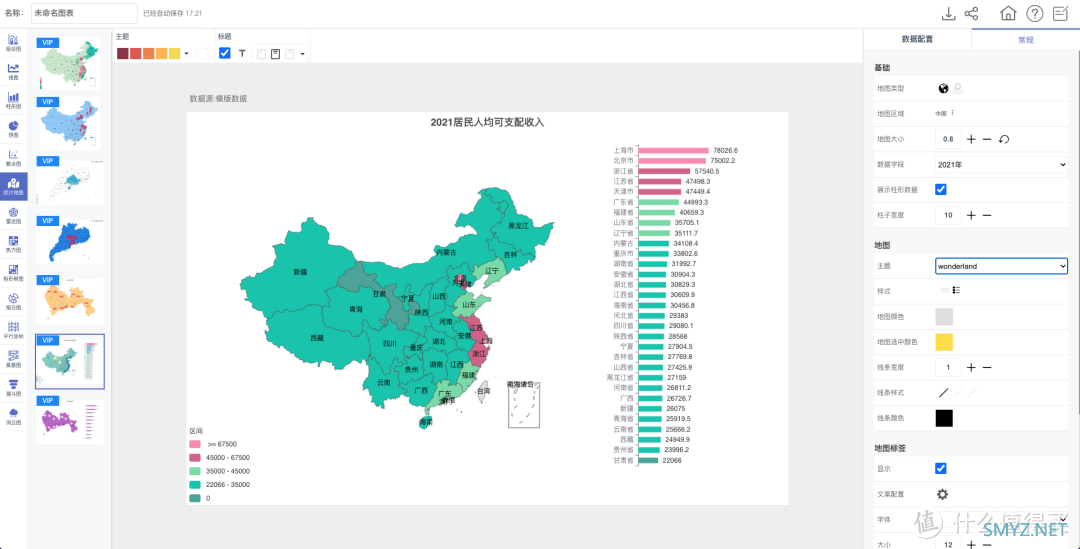Select center title alignment option
The image size is (1080, 549).
pyautogui.click(x=276, y=54)
